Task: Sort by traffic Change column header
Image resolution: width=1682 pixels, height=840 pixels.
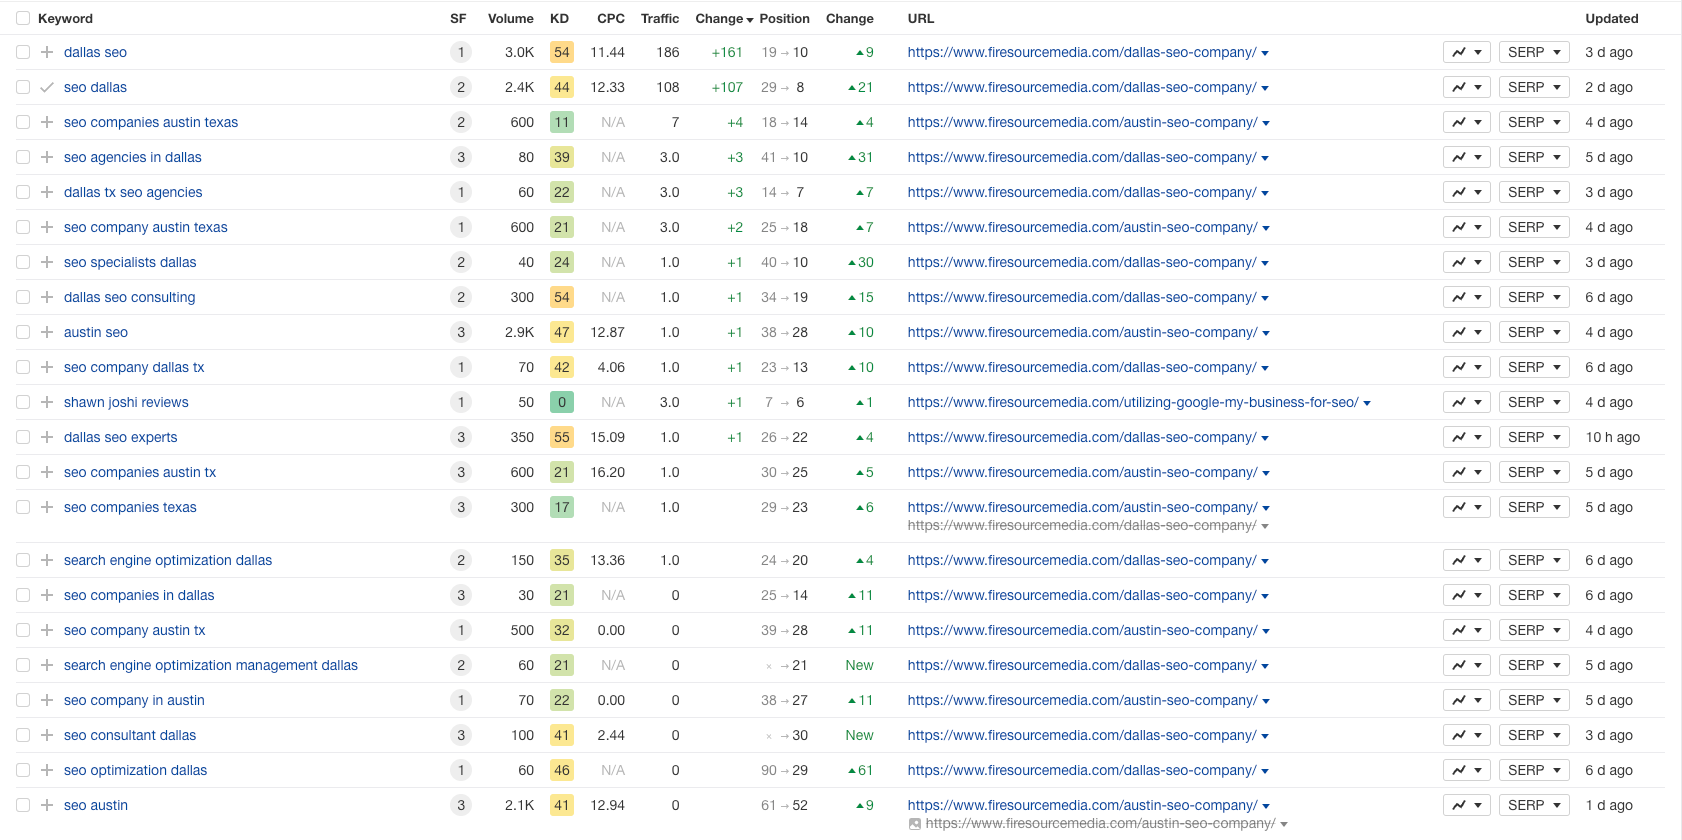Action: [x=724, y=18]
